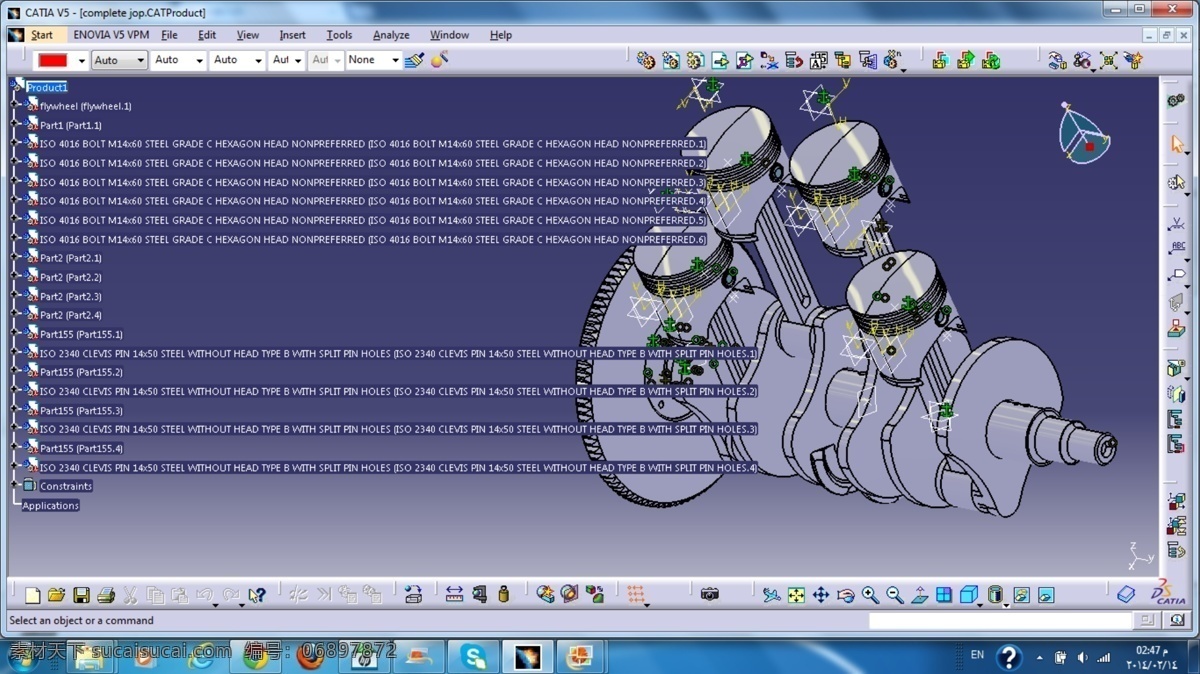
Task: Open the ENOVIA V5 VPM menu
Action: (x=111, y=35)
